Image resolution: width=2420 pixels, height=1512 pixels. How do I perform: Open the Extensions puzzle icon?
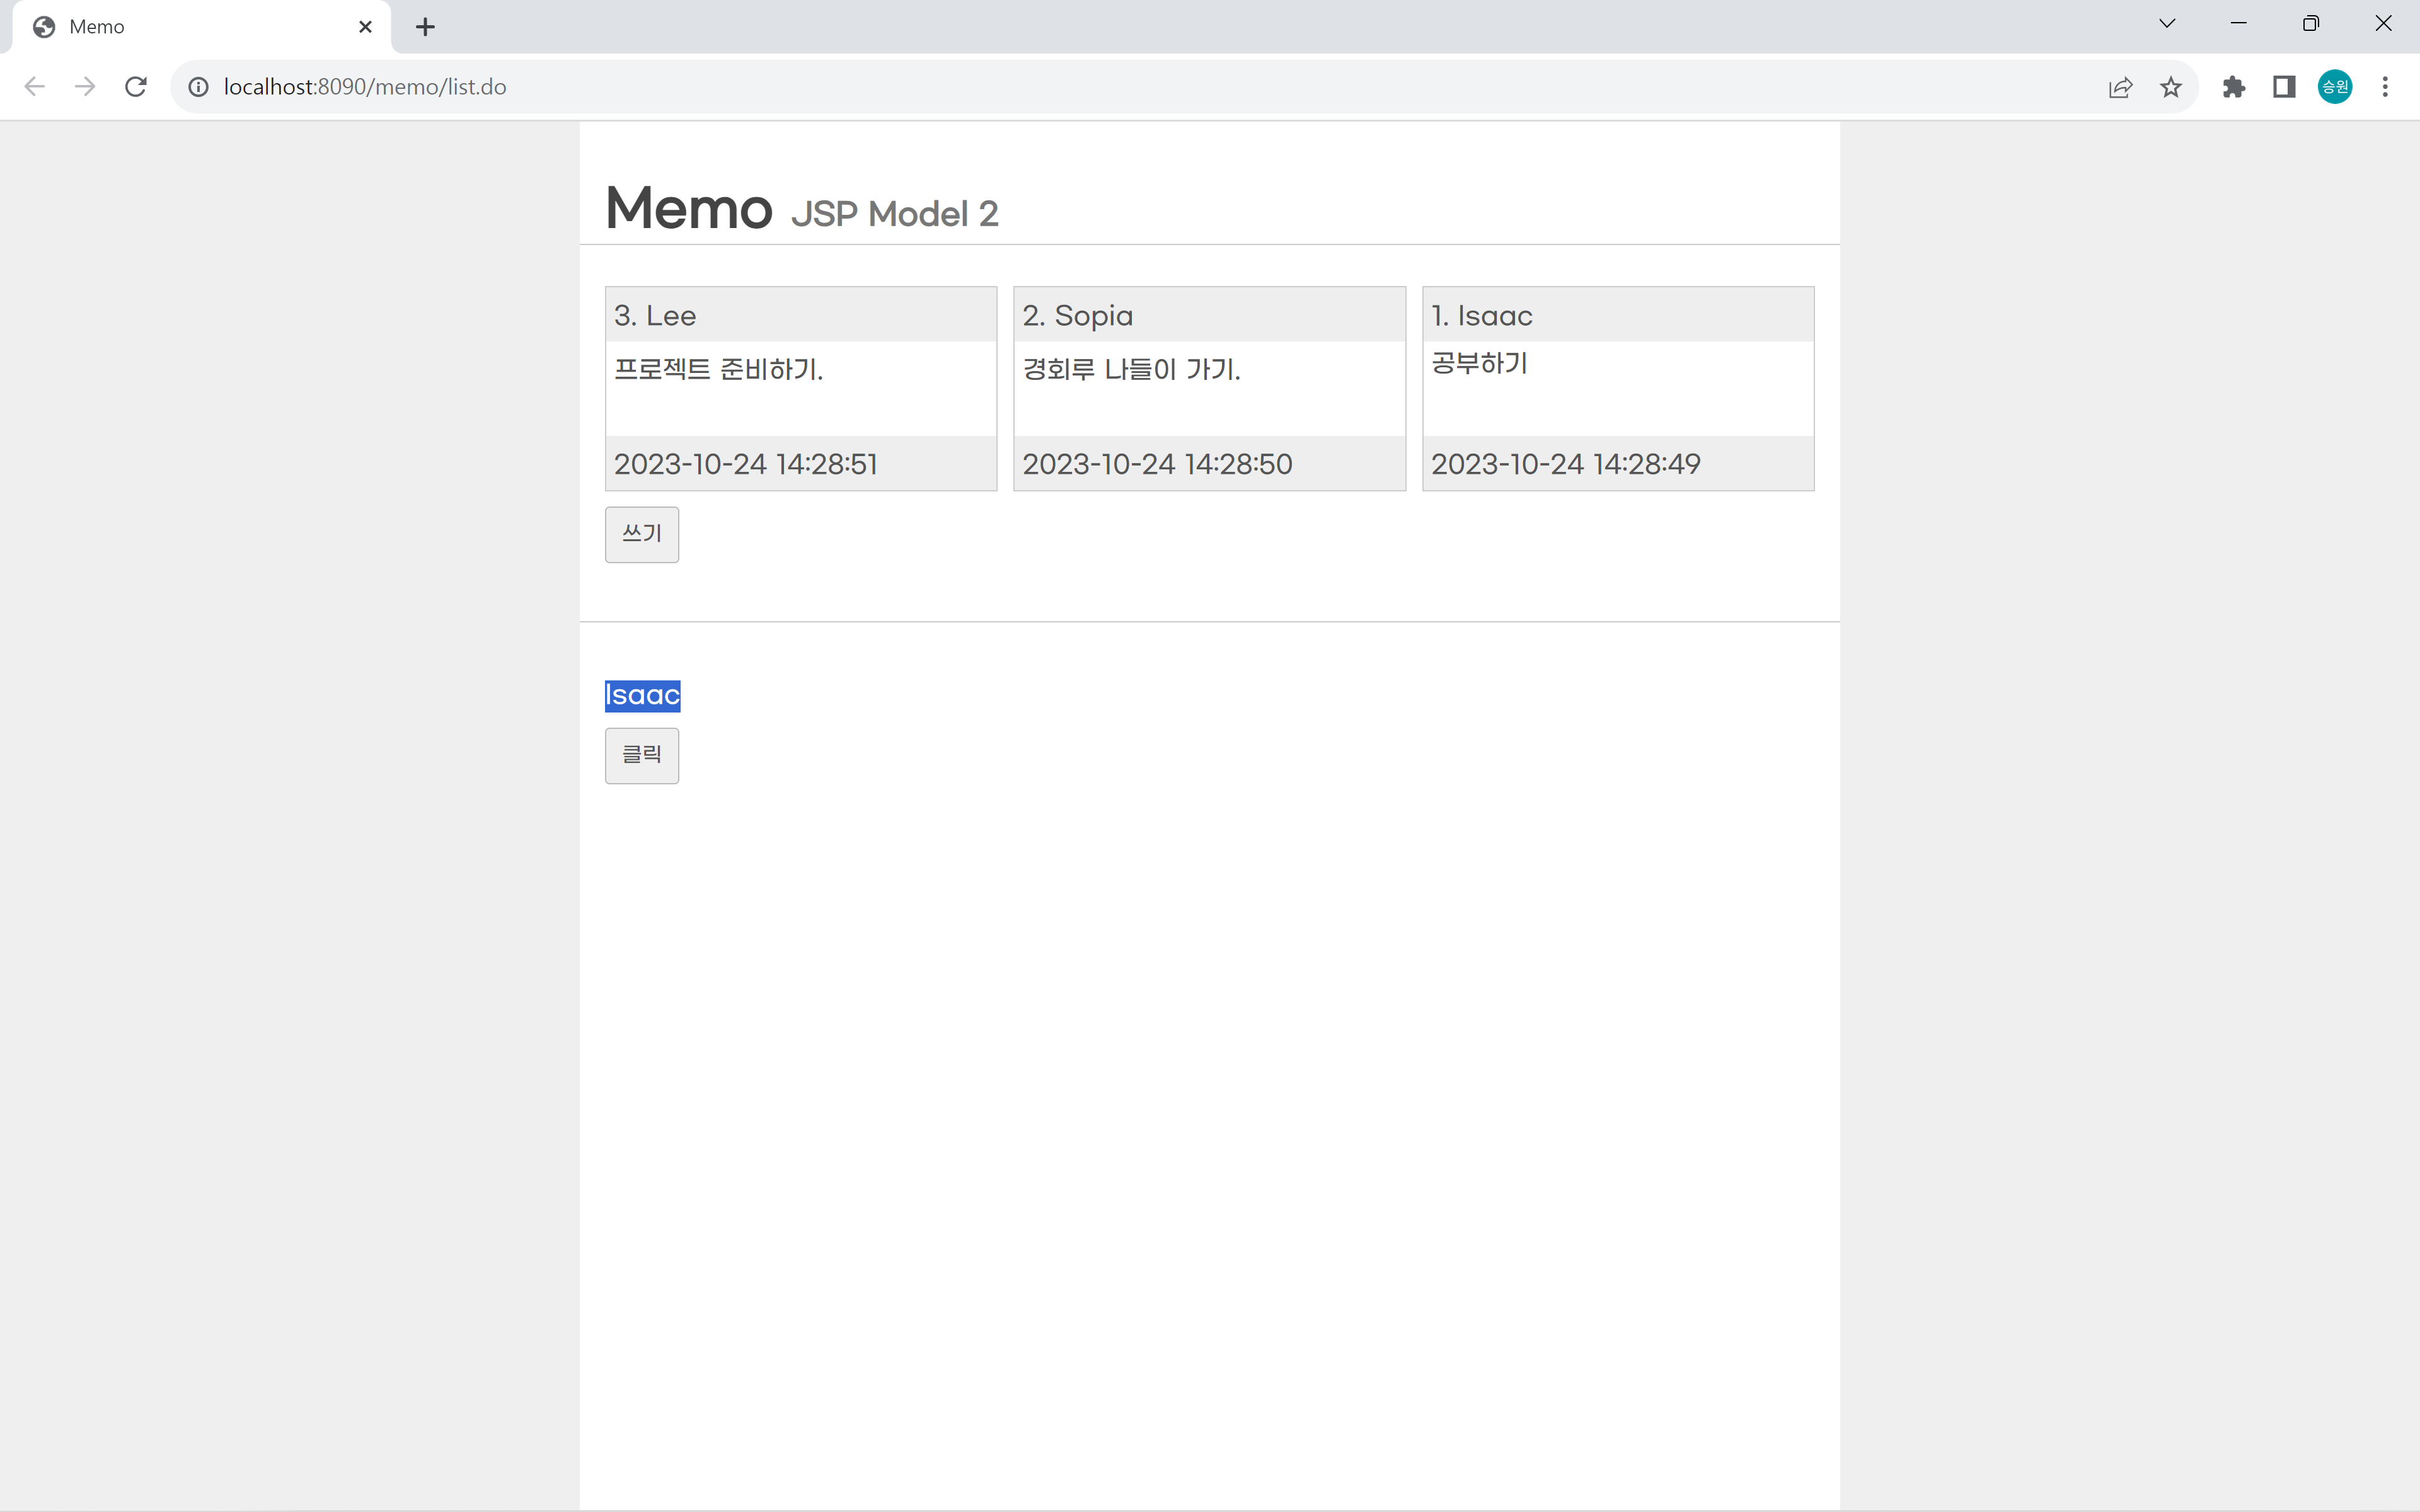tap(2234, 87)
